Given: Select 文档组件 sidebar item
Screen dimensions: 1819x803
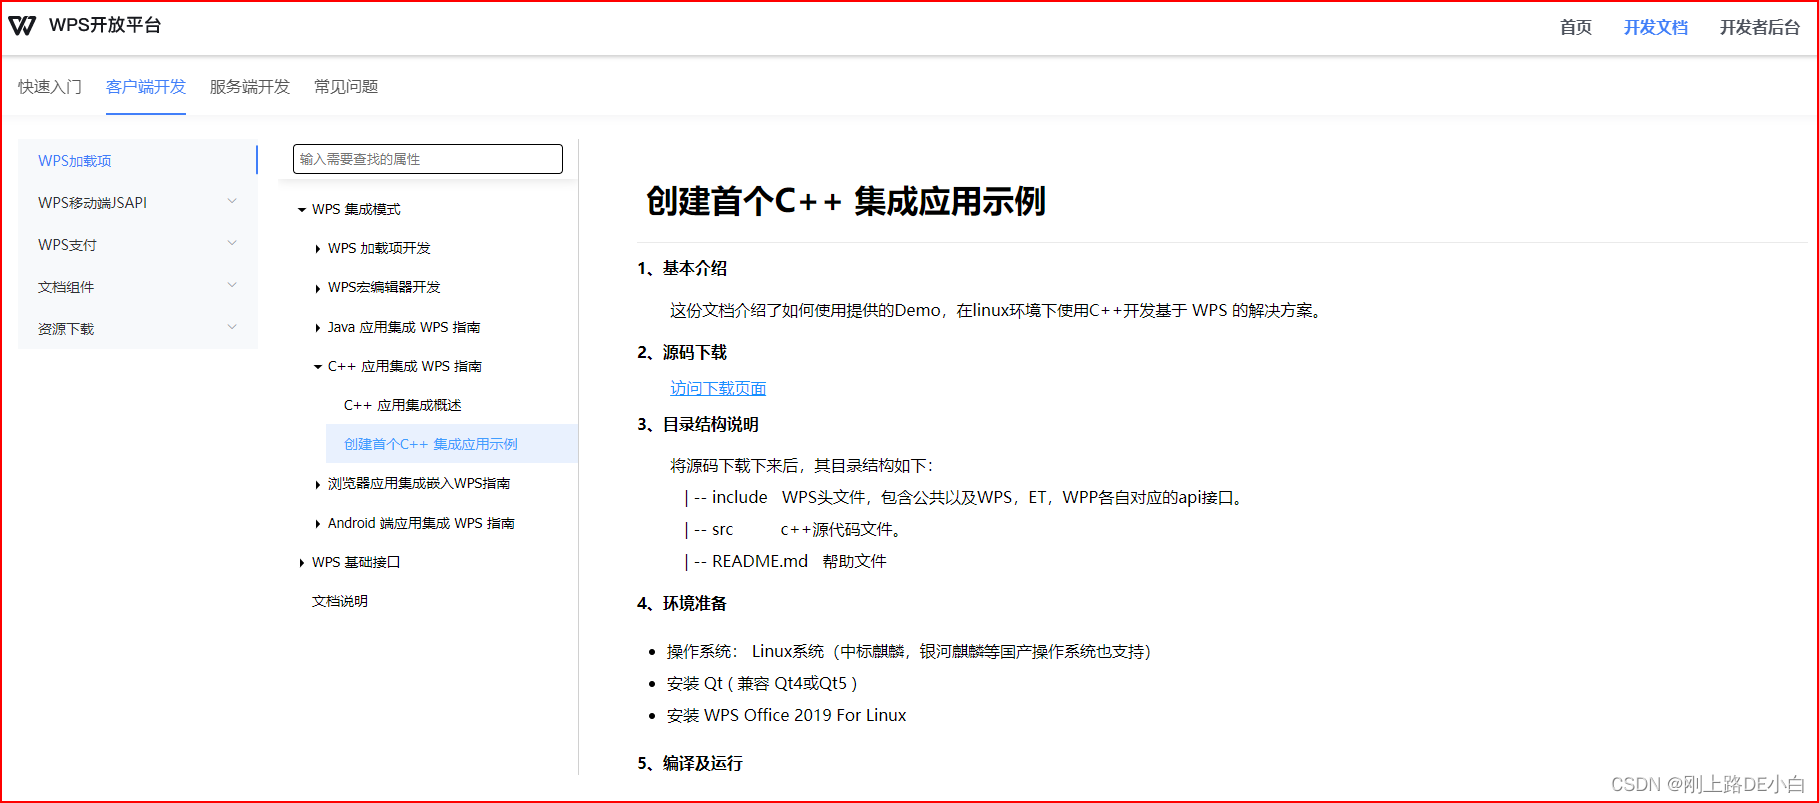Looking at the screenshot, I should (x=66, y=287).
